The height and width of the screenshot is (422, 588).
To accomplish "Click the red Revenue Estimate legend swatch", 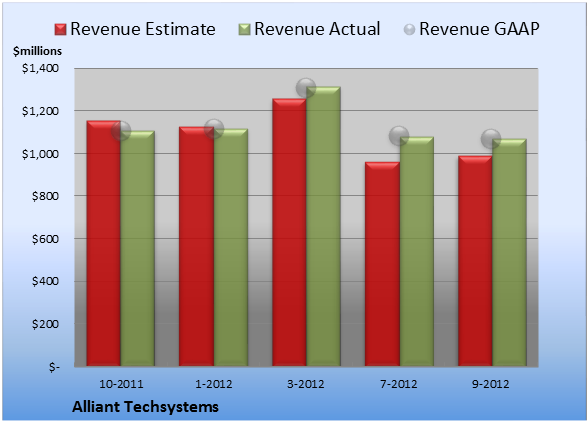I will [x=60, y=30].
